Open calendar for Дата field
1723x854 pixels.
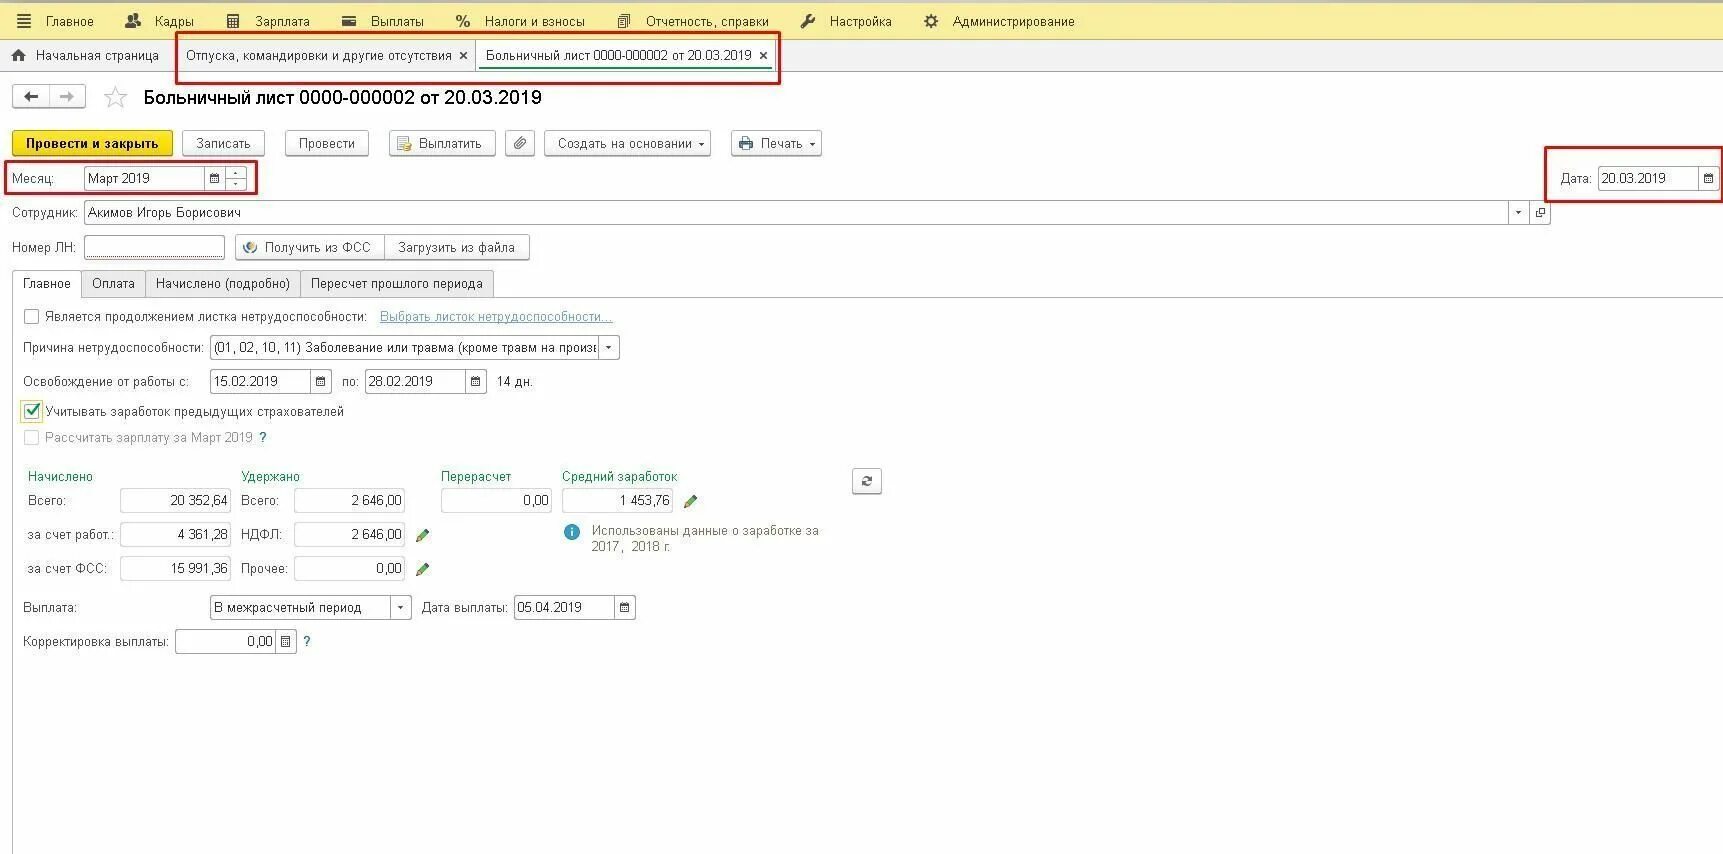1708,179
